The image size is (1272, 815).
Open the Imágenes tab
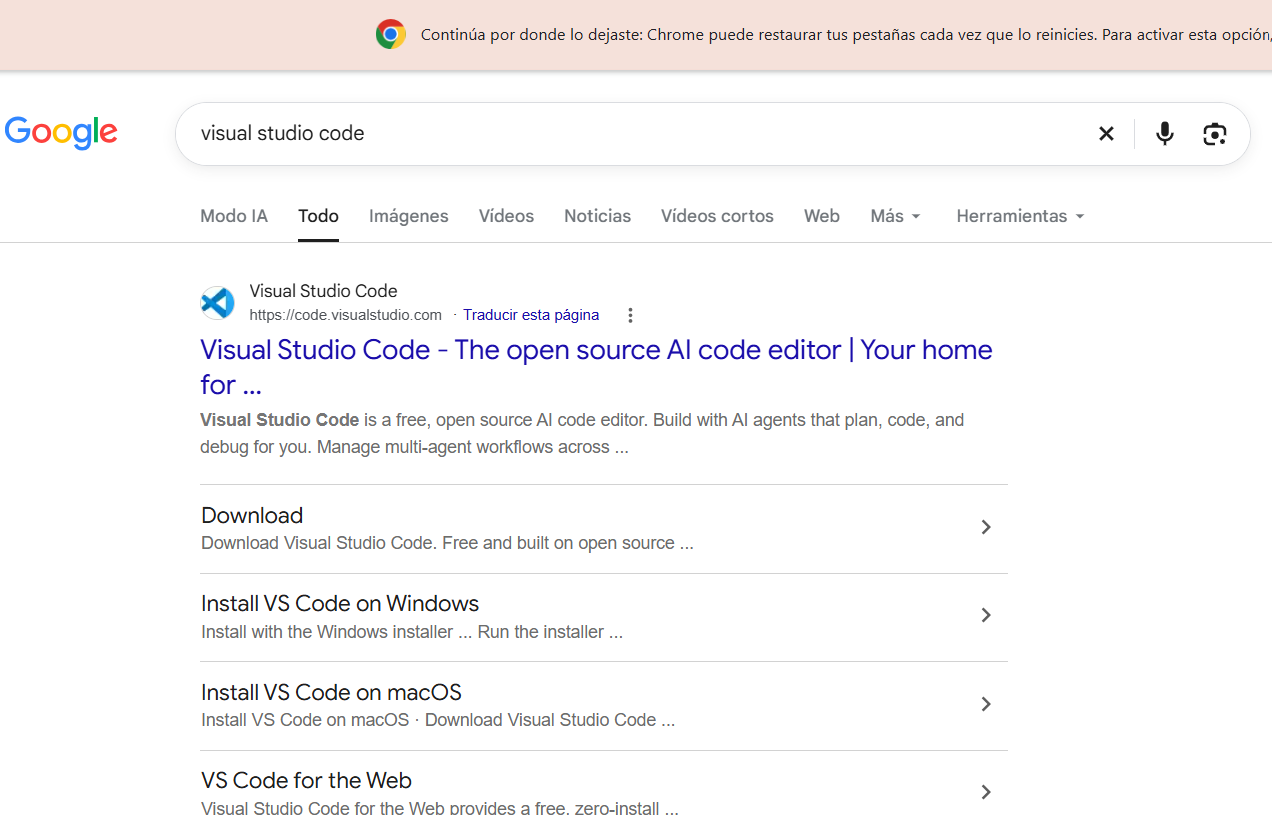coord(408,216)
